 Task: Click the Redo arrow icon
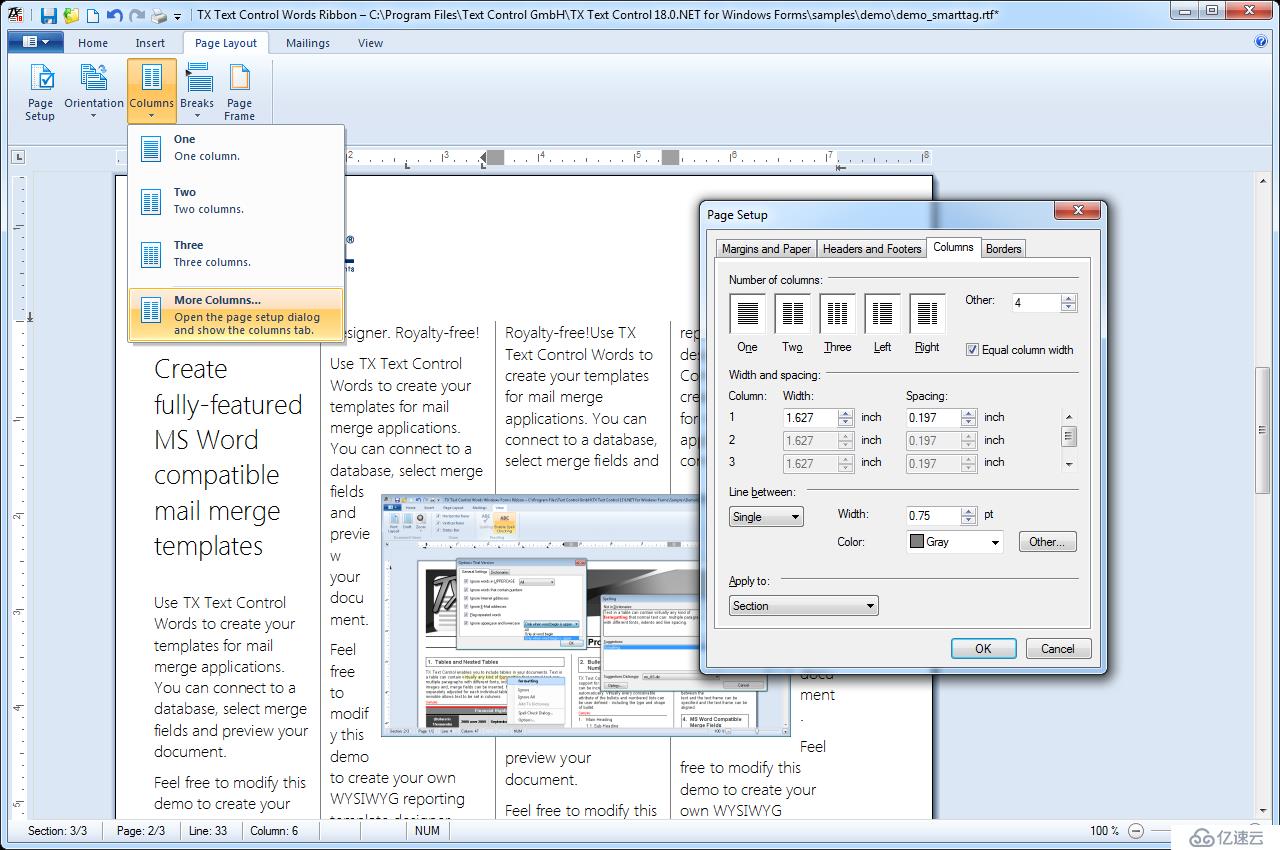pyautogui.click(x=137, y=16)
